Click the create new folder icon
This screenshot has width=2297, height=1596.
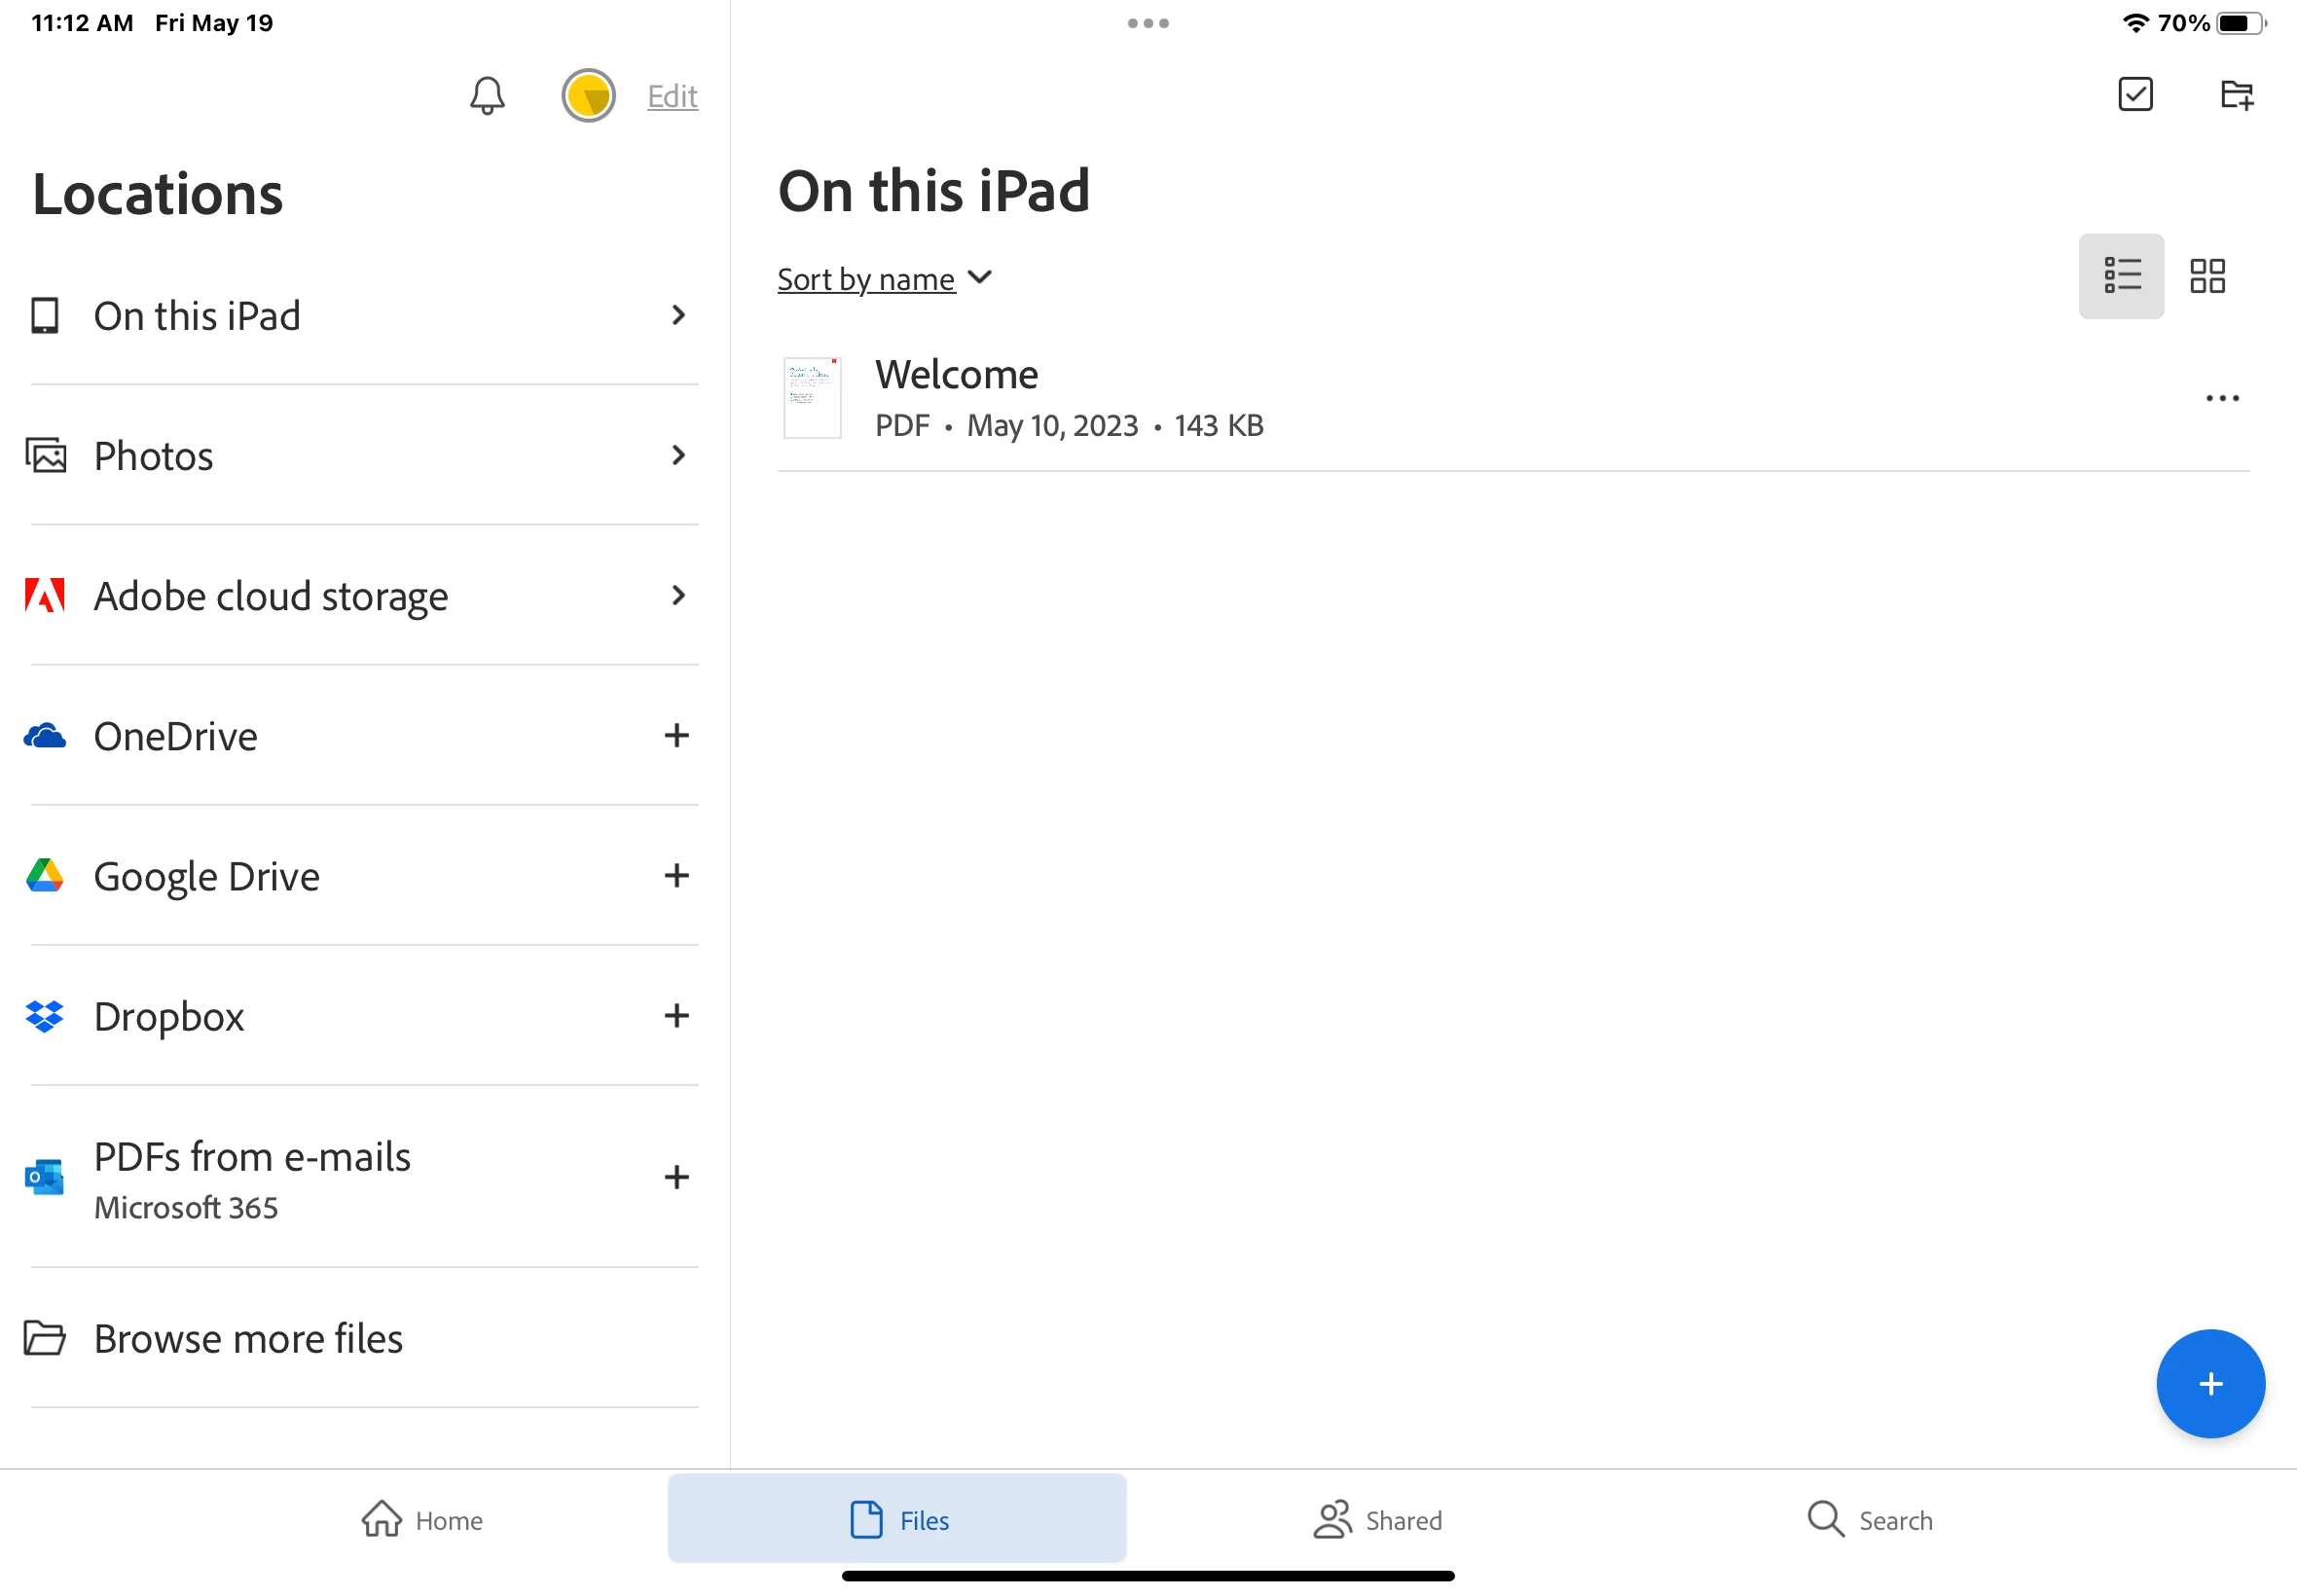pyautogui.click(x=2236, y=95)
